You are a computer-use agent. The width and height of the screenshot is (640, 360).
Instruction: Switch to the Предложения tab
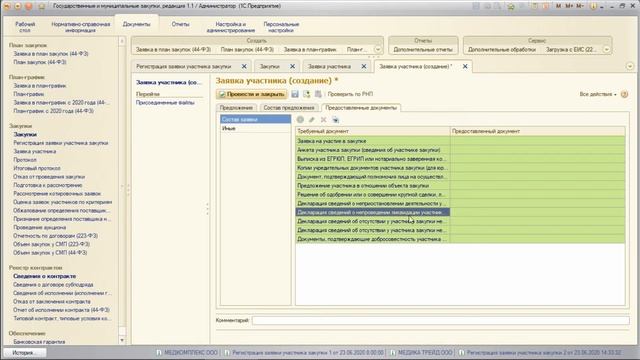[x=236, y=108]
